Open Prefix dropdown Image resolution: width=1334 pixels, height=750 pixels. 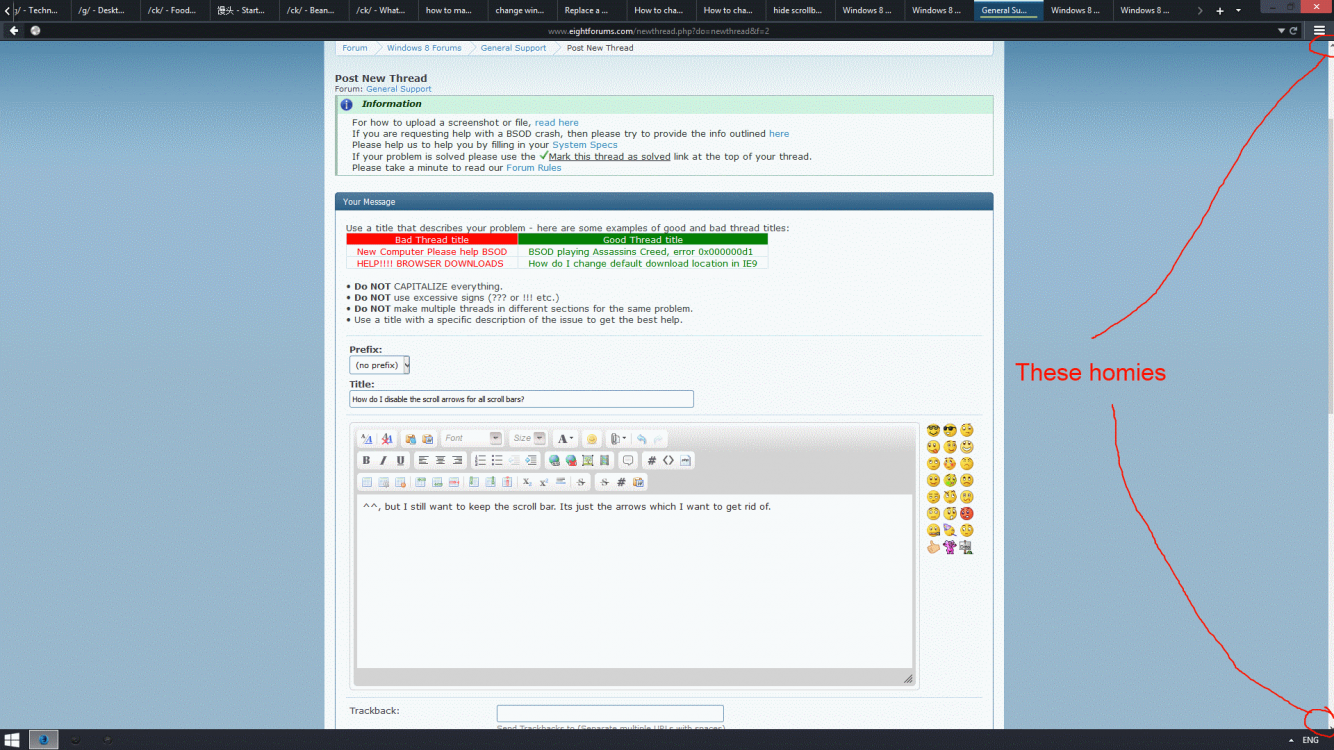380,365
